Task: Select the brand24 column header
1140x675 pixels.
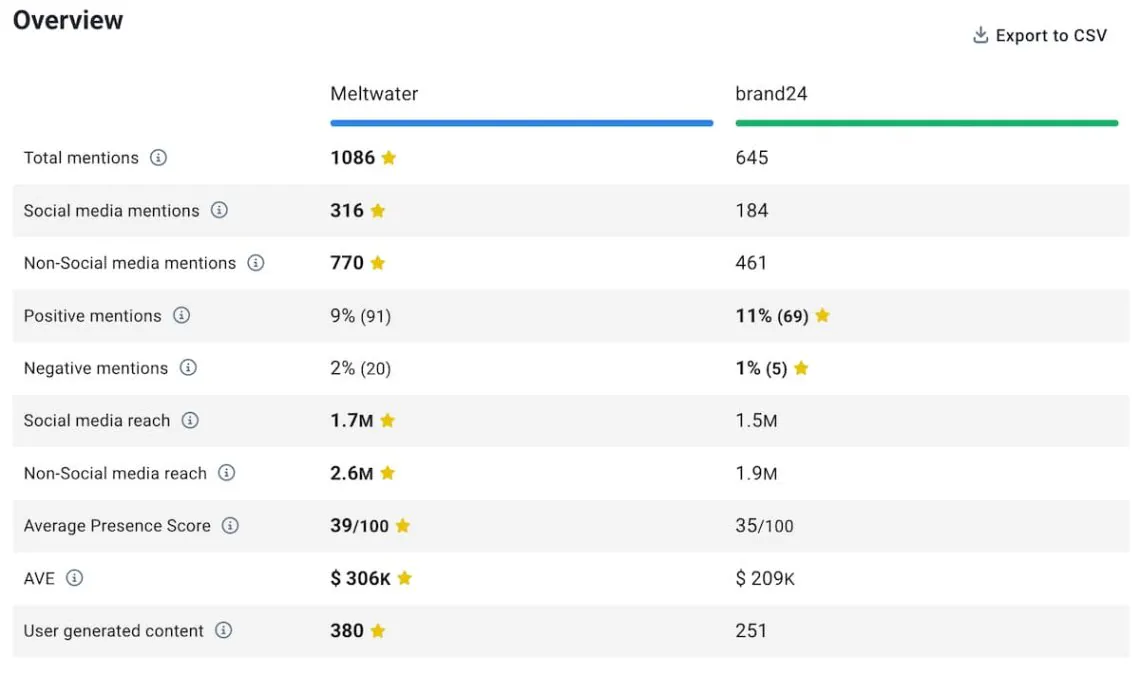Action: 771,93
